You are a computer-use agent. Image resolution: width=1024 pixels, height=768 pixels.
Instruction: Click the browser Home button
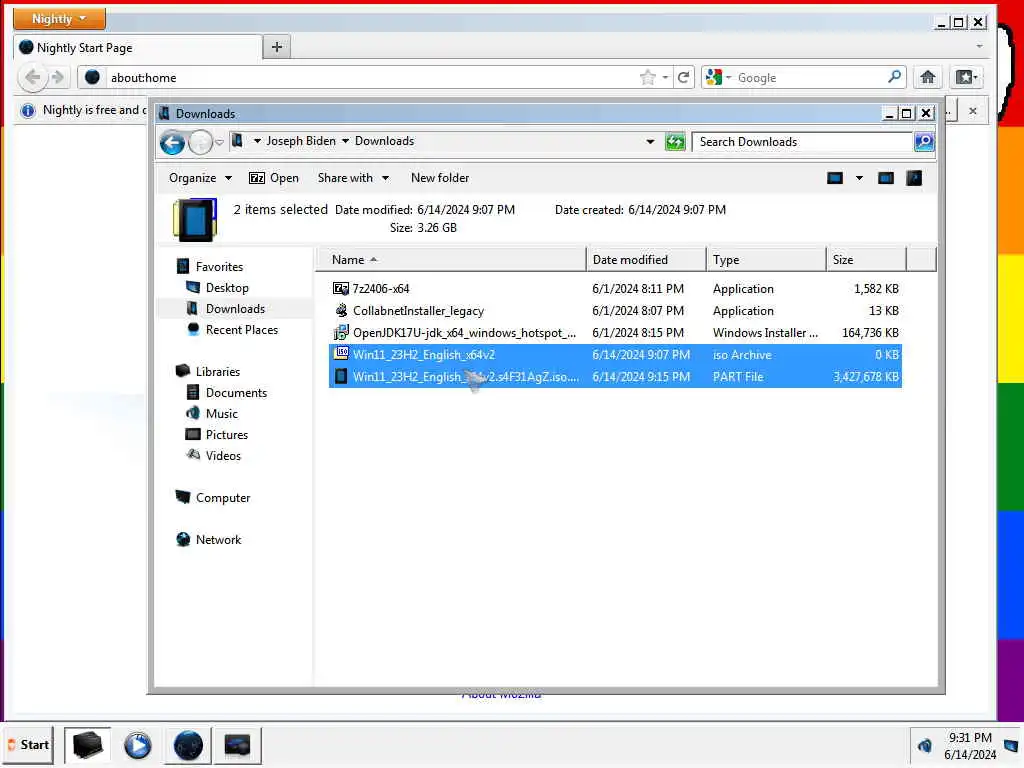click(927, 78)
